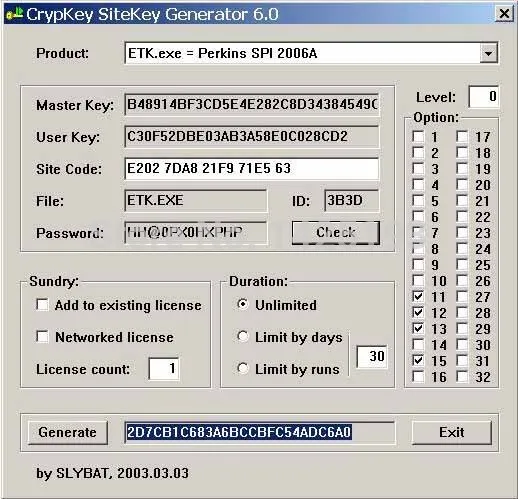Check Option 31 checkbox
This screenshot has width=518, height=499.
462,360
